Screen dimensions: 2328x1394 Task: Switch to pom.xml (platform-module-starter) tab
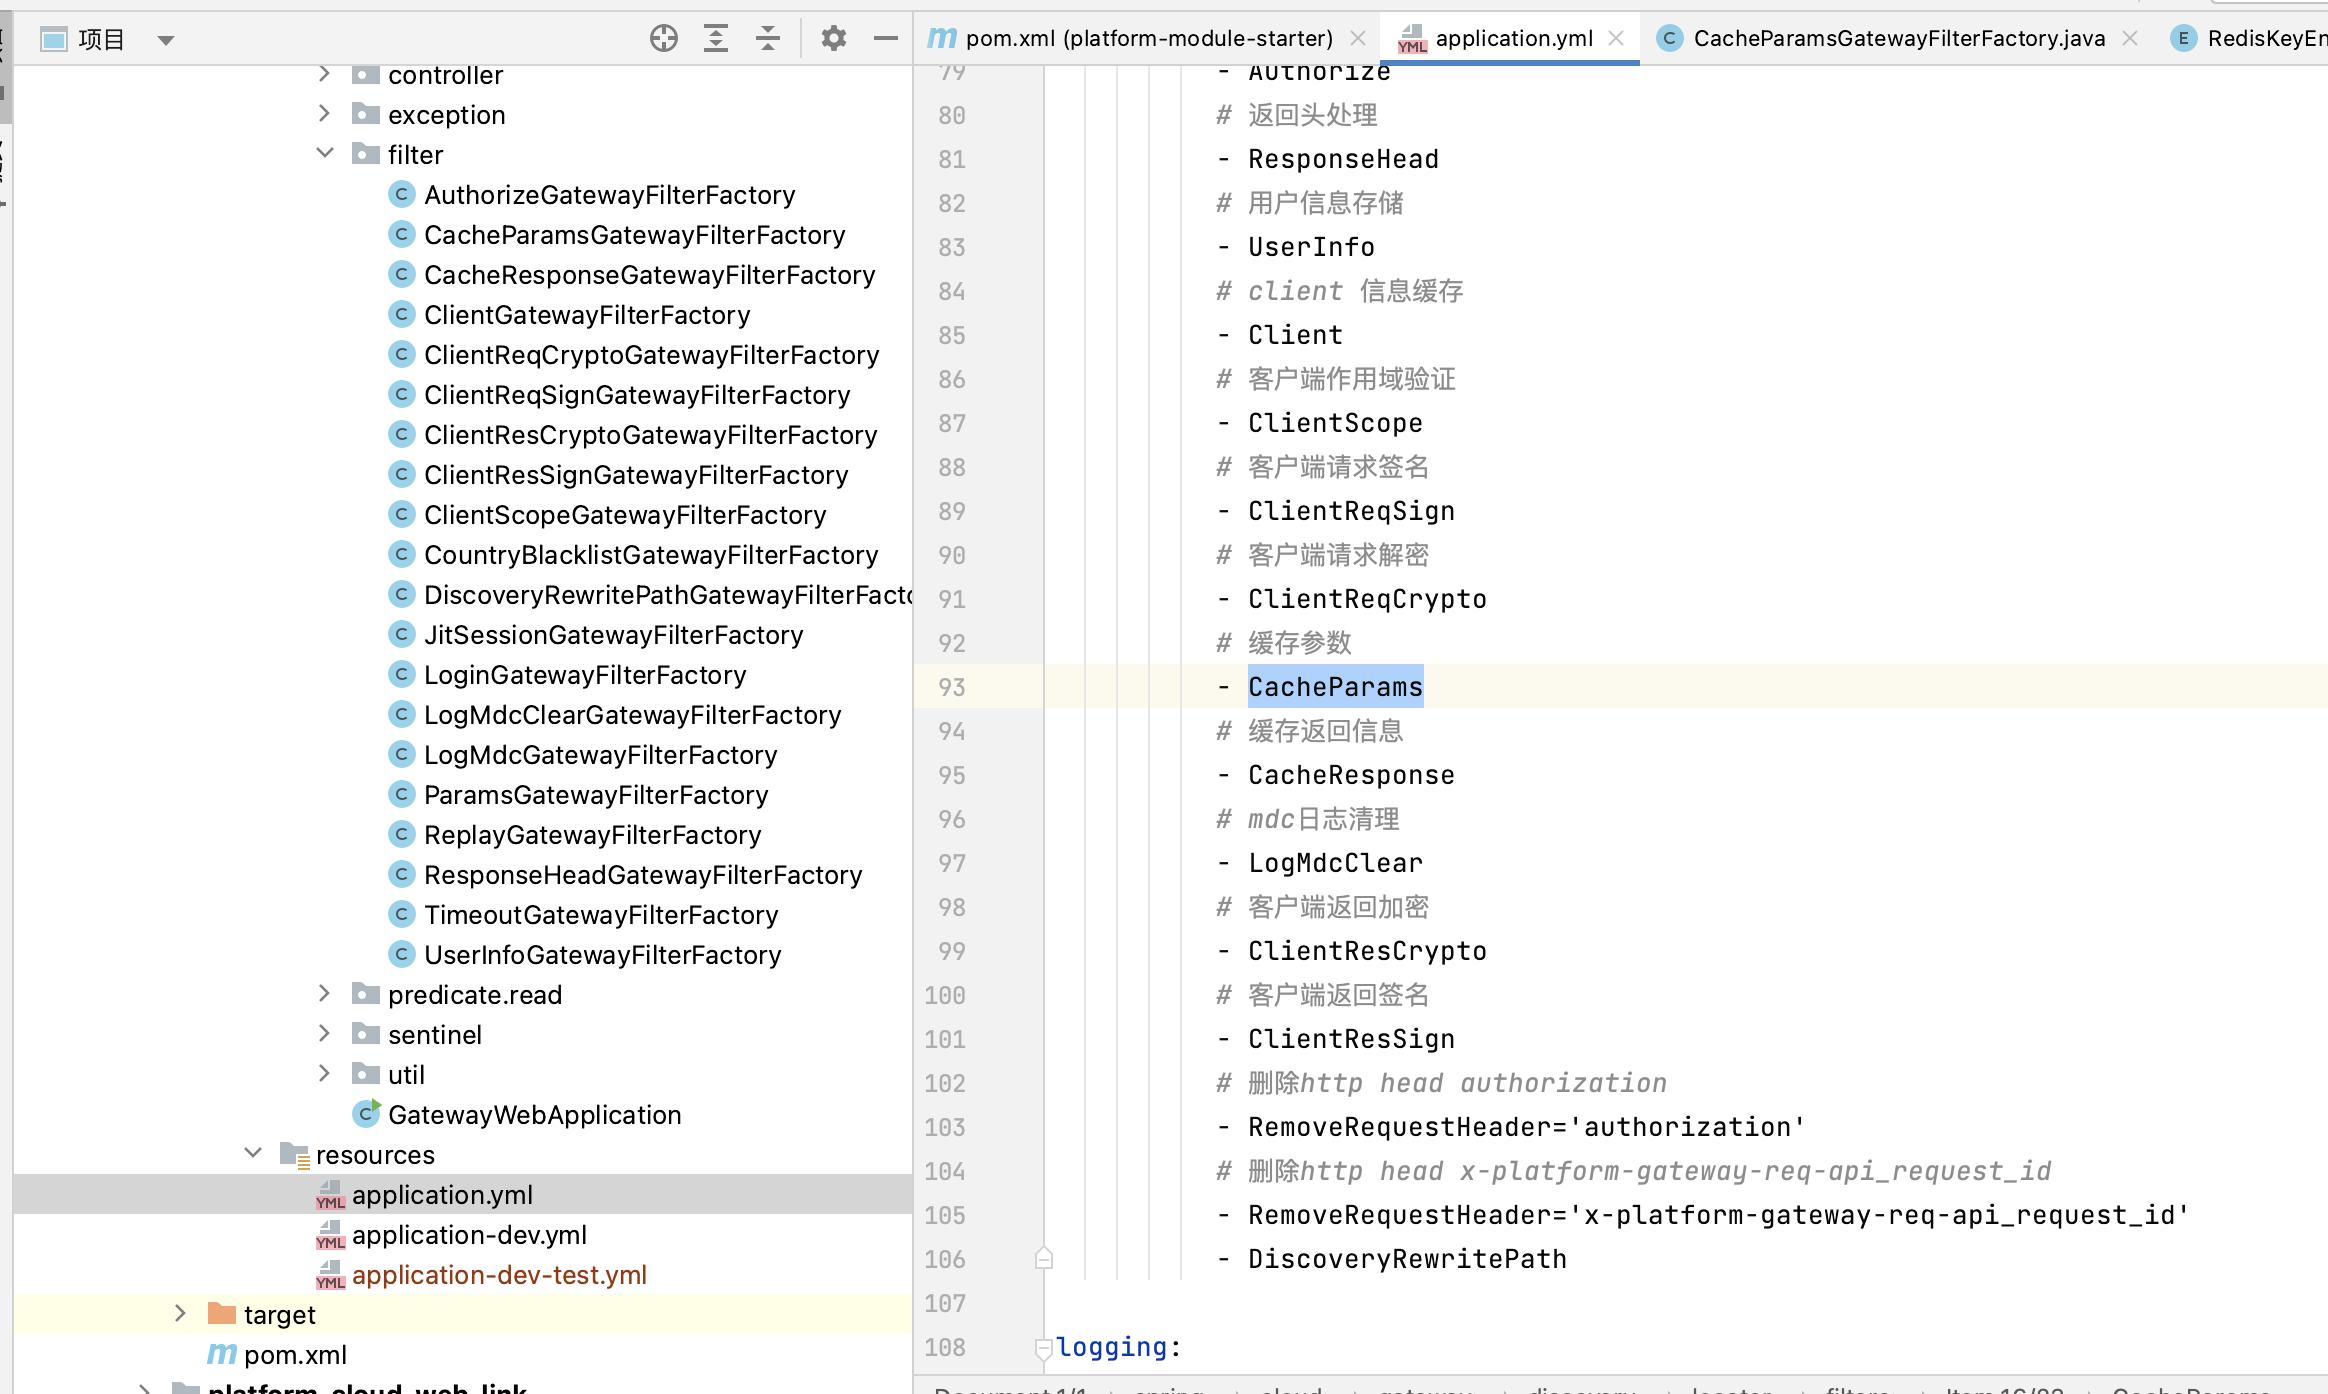tap(1148, 38)
